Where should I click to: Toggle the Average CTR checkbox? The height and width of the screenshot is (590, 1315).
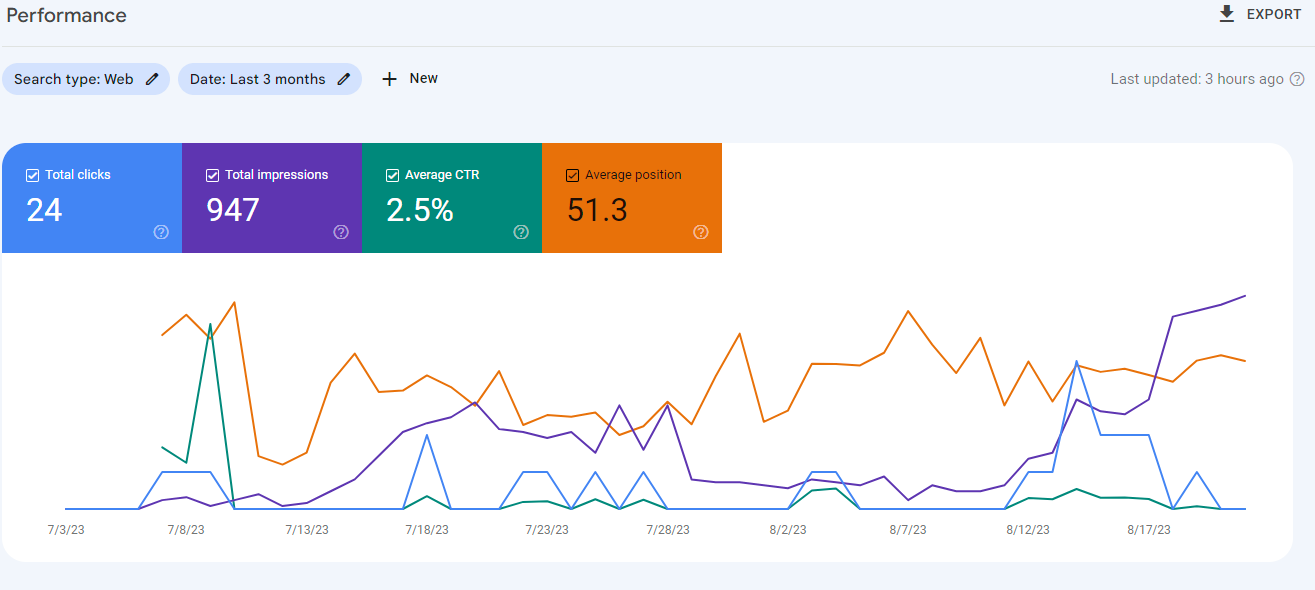point(392,175)
